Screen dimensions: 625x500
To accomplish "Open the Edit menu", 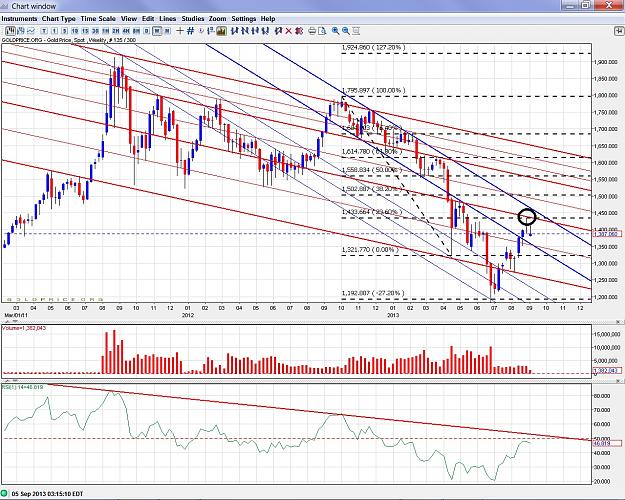I will (148, 19).
